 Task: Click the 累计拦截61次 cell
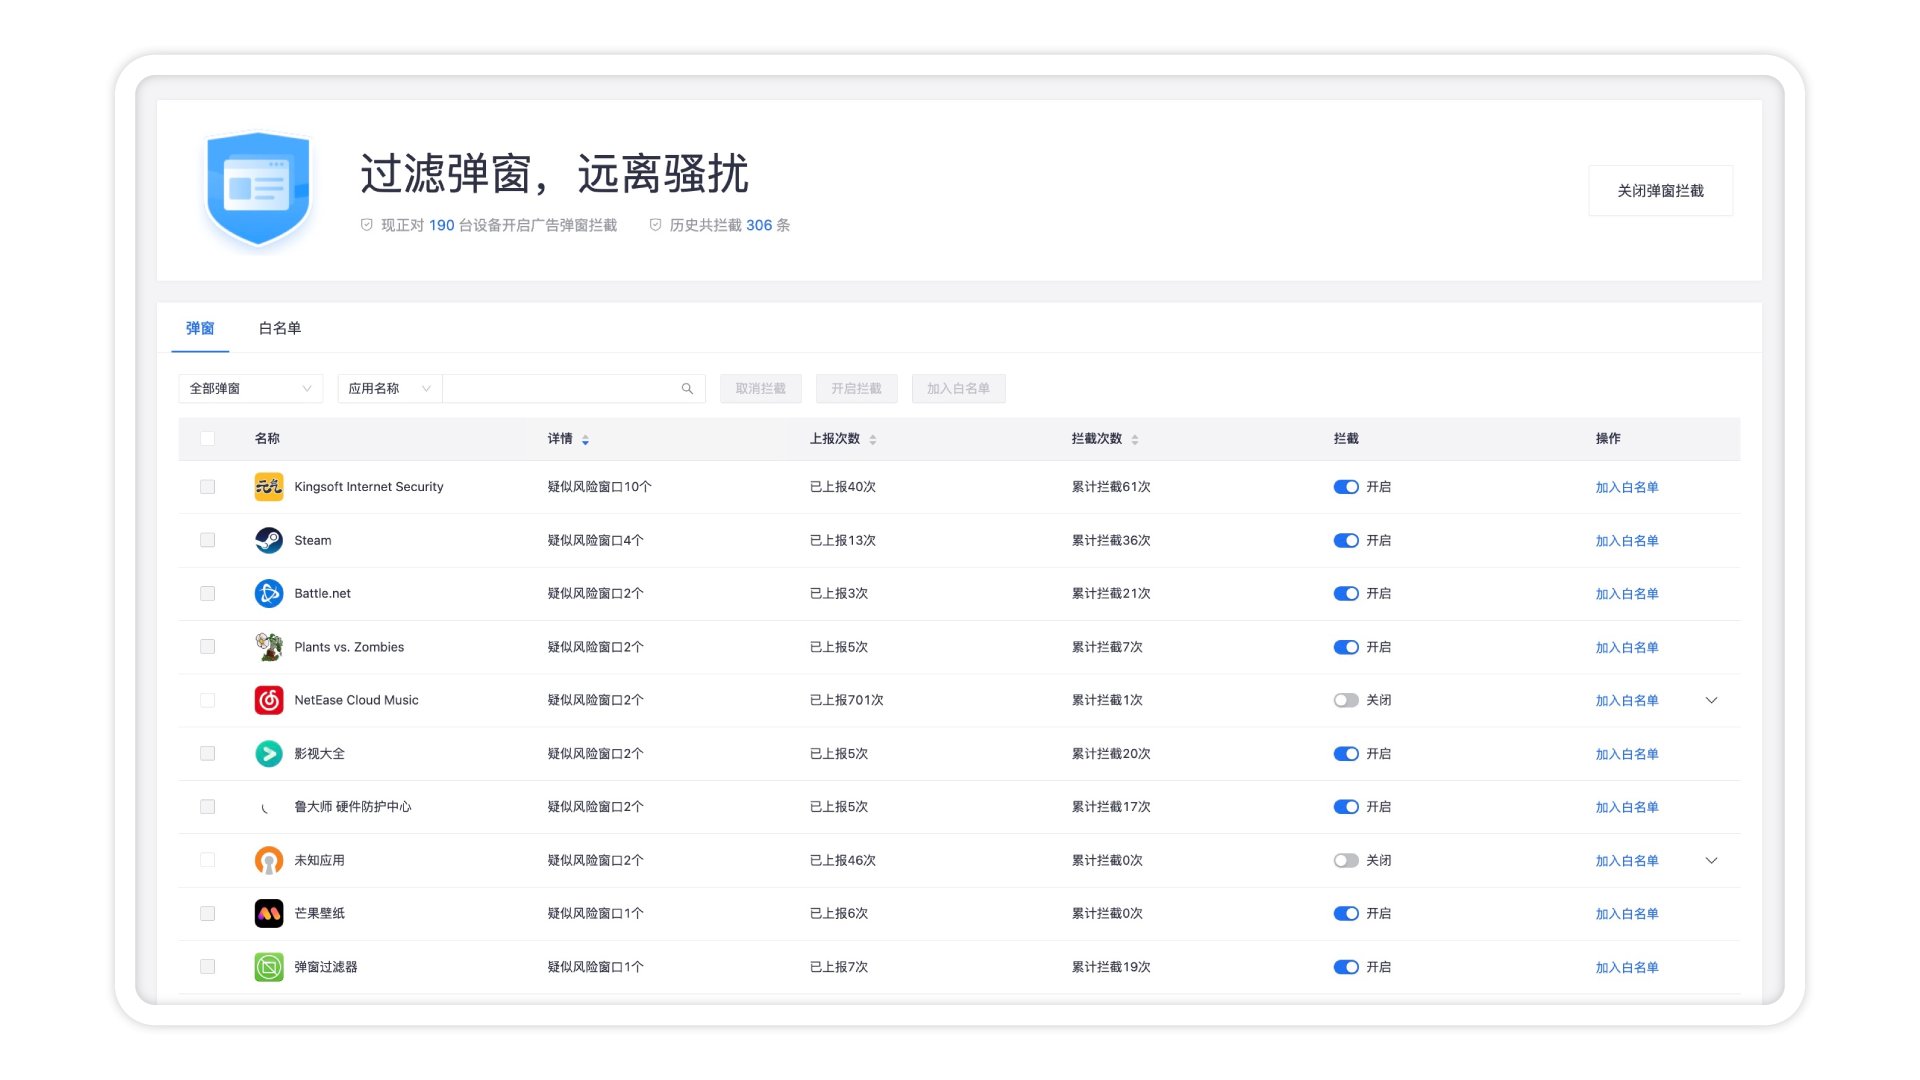1111,487
